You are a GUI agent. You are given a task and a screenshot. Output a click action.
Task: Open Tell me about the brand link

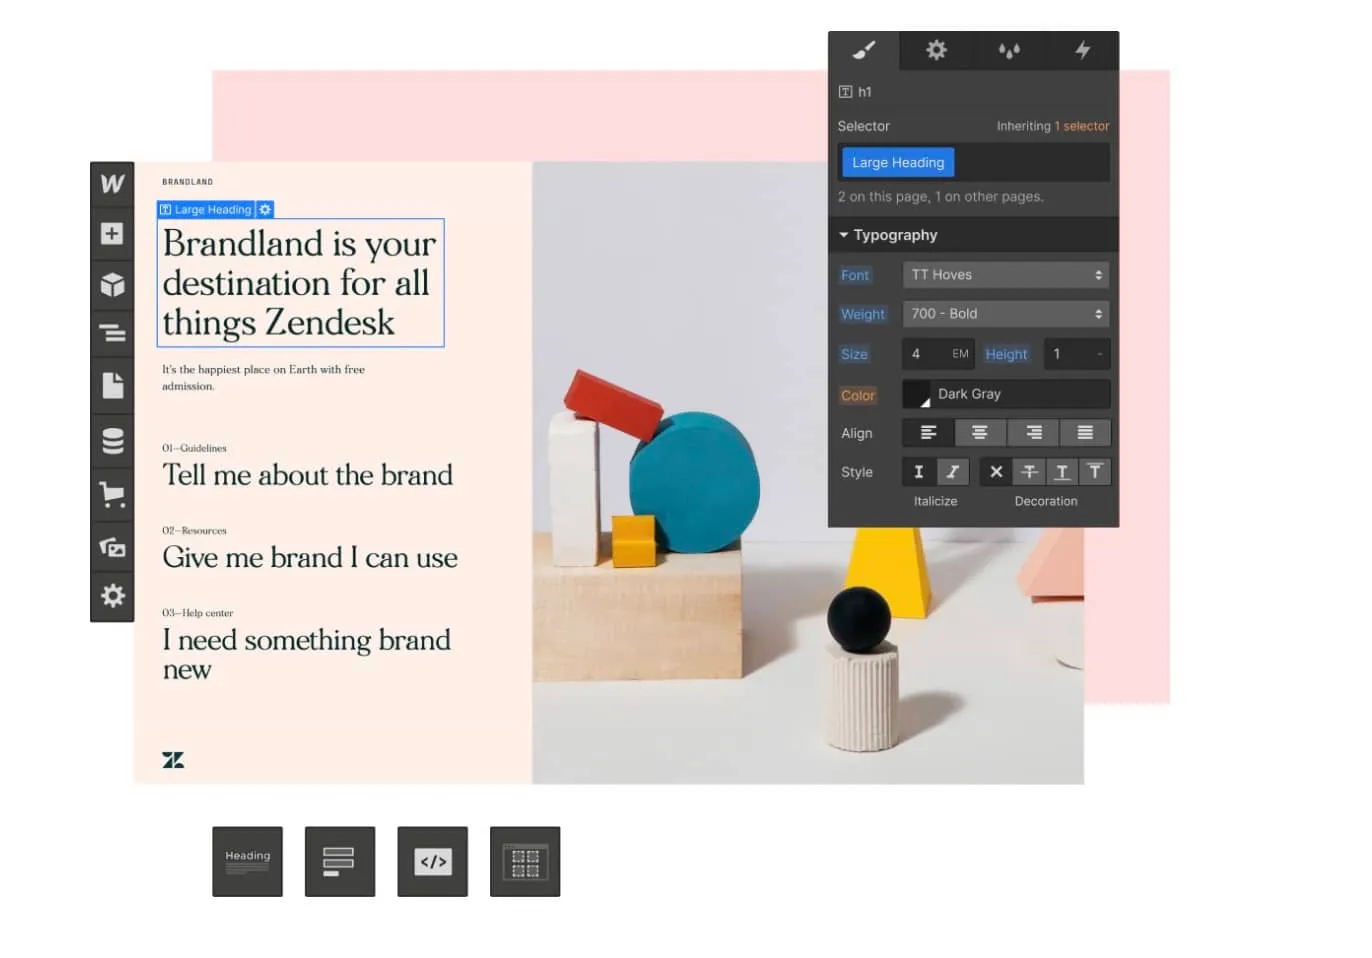coord(307,475)
